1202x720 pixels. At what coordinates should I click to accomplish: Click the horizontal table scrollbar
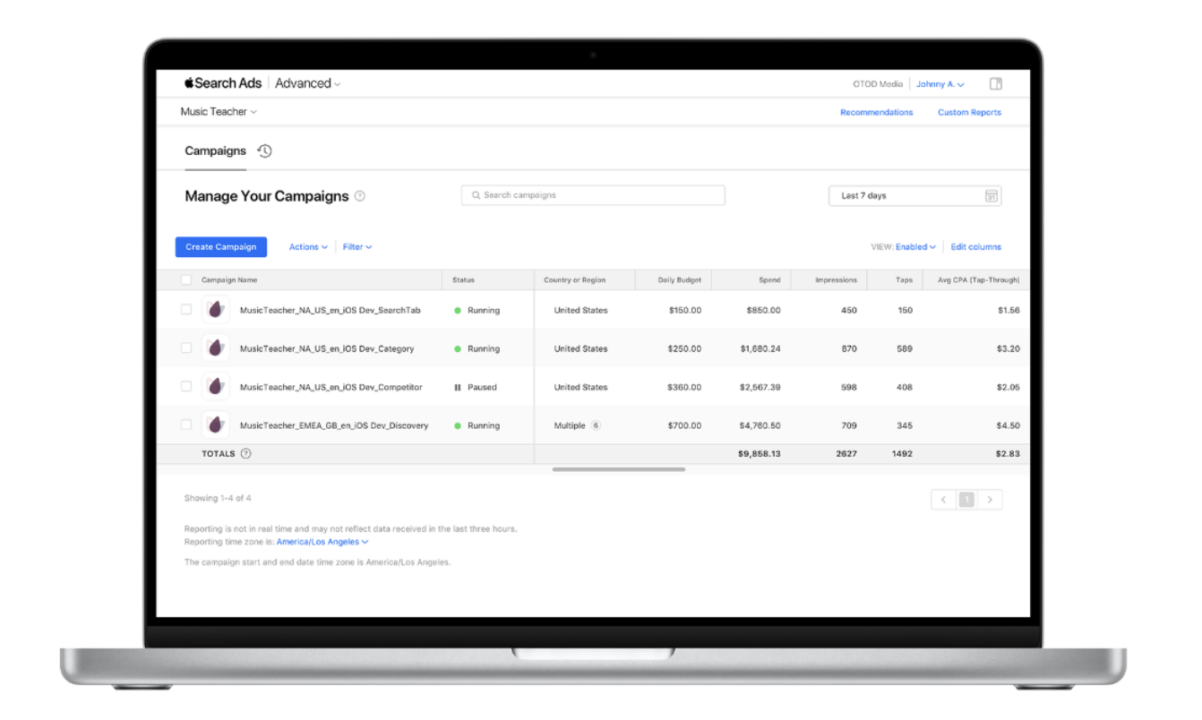(619, 469)
